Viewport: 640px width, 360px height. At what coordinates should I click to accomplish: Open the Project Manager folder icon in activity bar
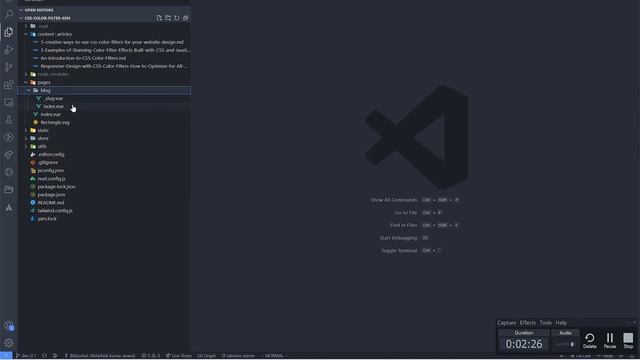9,189
